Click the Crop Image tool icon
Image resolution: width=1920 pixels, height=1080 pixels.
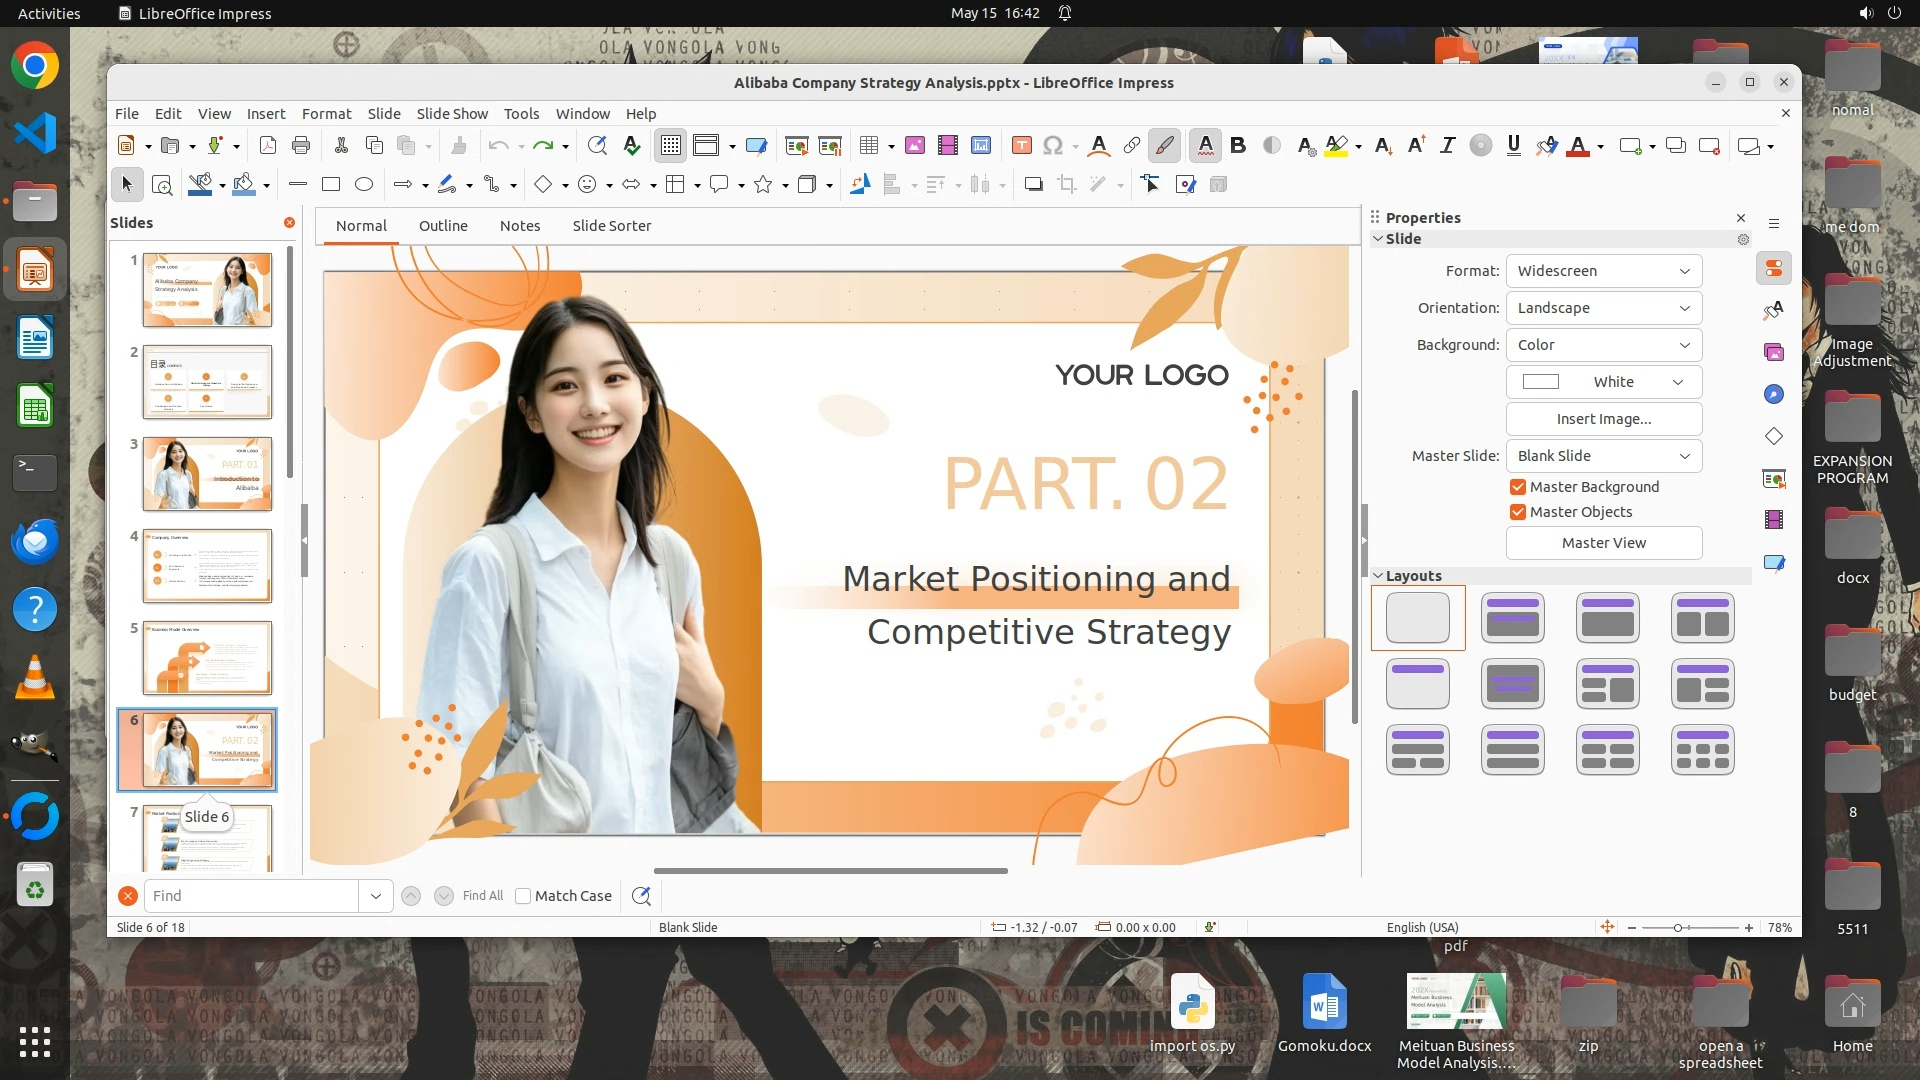1067,184
